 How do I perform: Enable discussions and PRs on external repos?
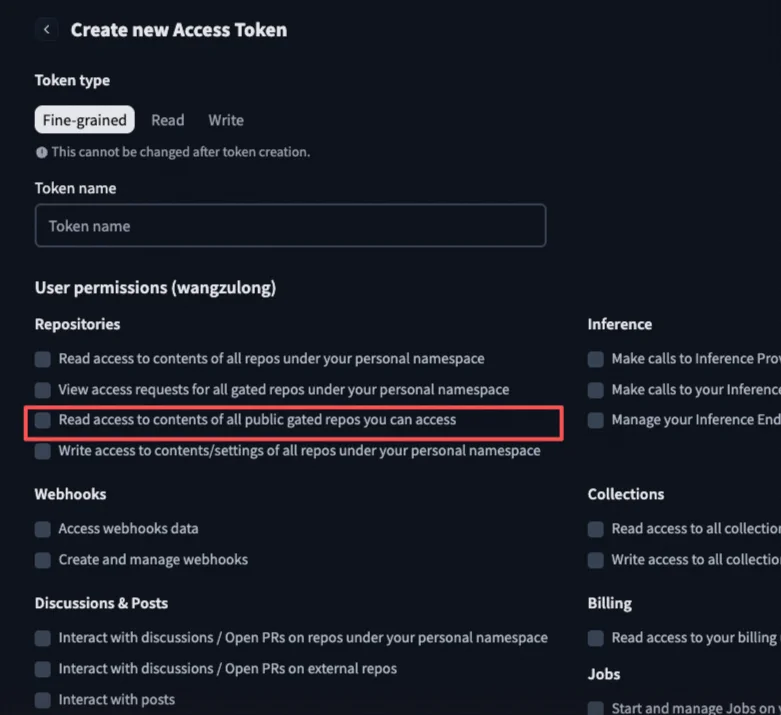pyautogui.click(x=43, y=669)
